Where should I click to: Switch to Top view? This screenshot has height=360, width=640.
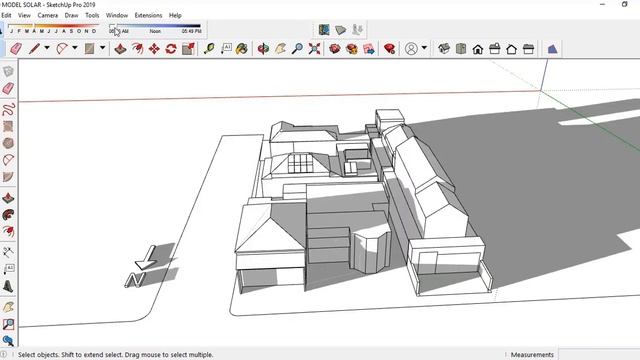pyautogui.click(x=461, y=49)
